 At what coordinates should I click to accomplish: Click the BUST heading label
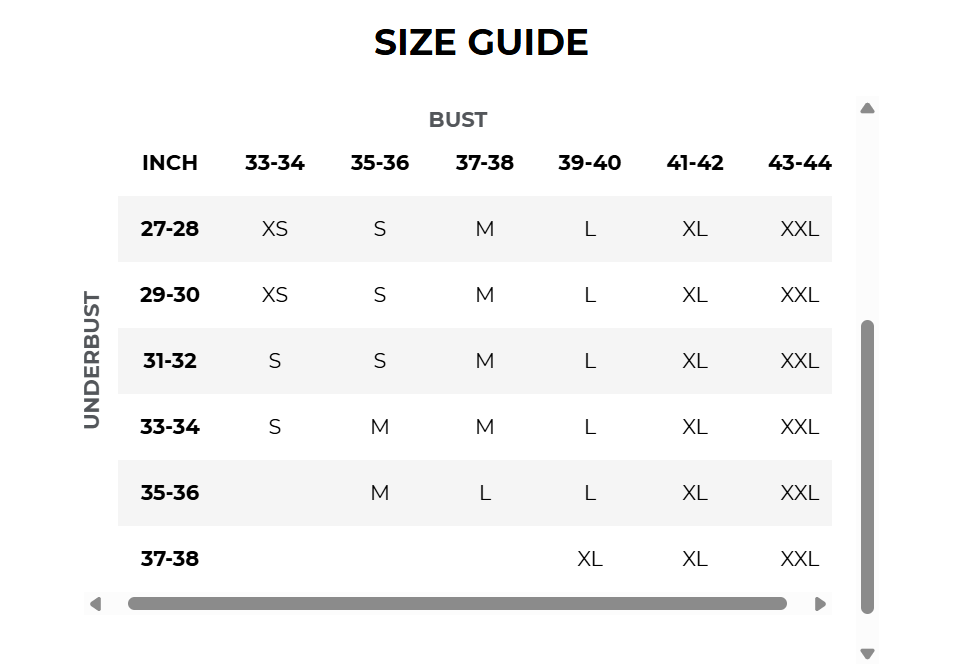coord(458,120)
